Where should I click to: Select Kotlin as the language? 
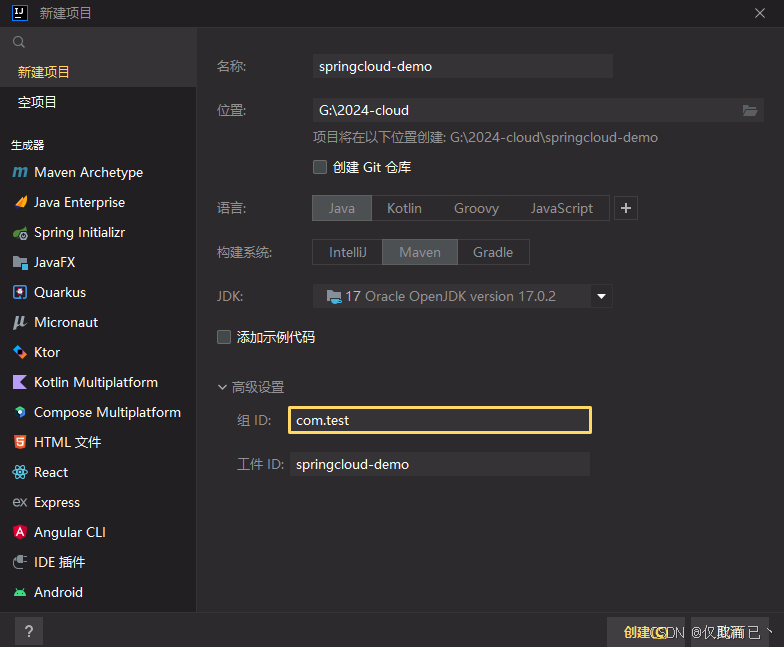(x=404, y=208)
